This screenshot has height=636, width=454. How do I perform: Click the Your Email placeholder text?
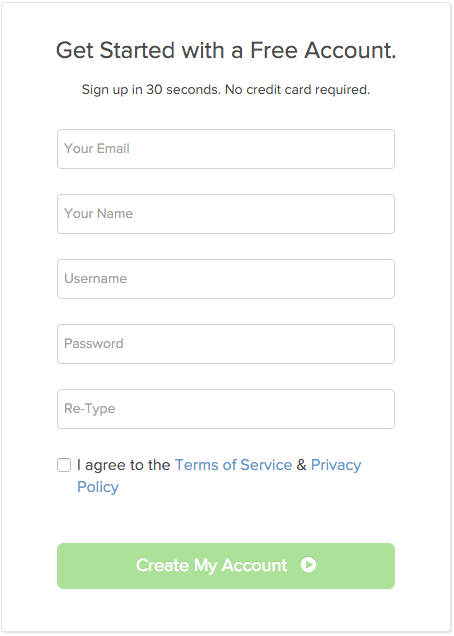[x=97, y=148]
